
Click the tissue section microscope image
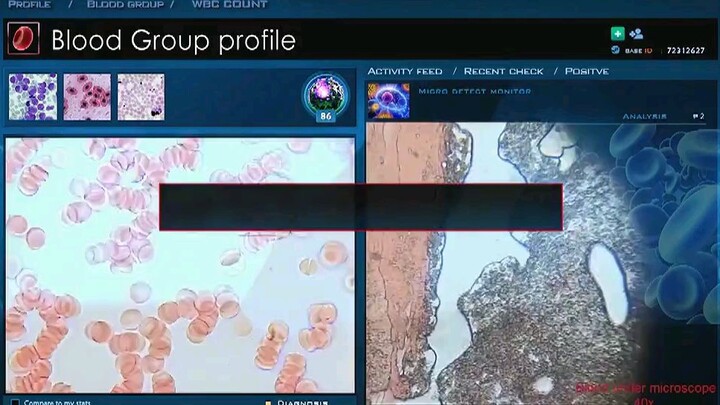(505, 264)
